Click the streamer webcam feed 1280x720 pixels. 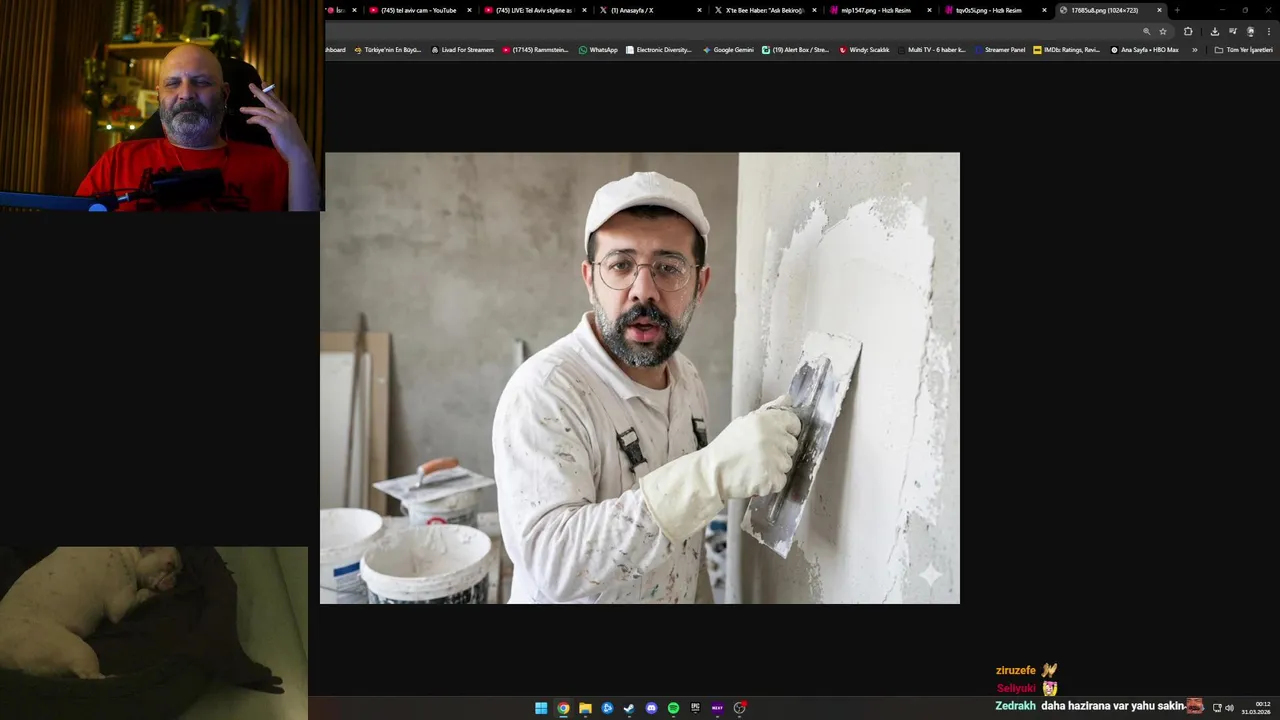click(161, 105)
